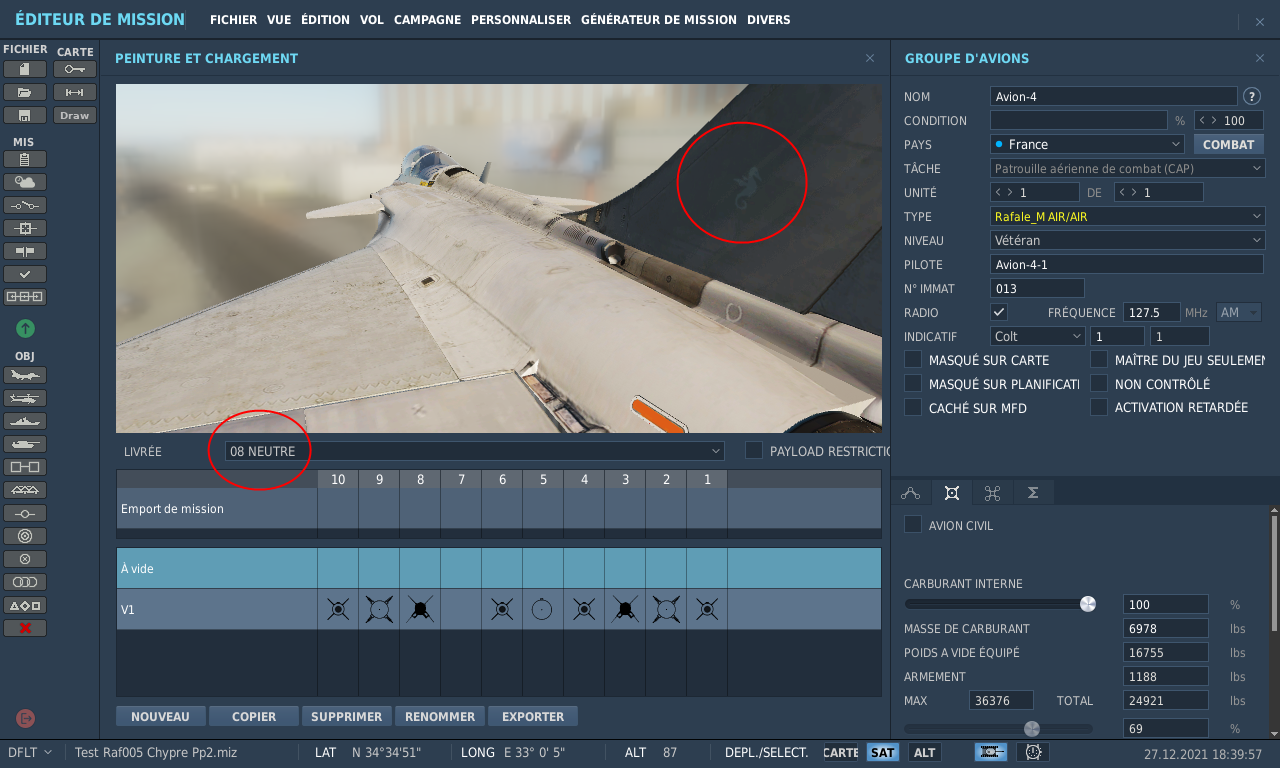
Task: Open the VUE menu
Action: (279, 20)
